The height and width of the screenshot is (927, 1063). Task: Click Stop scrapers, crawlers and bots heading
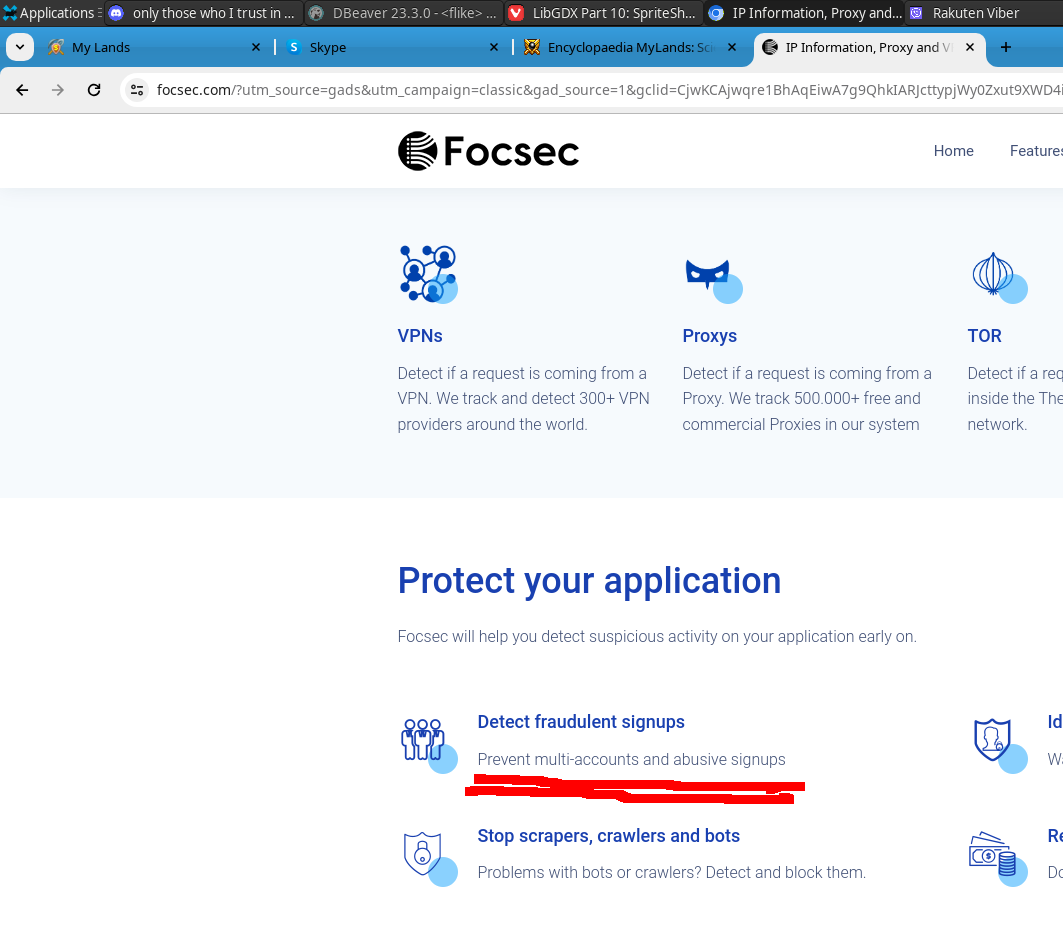(x=608, y=836)
